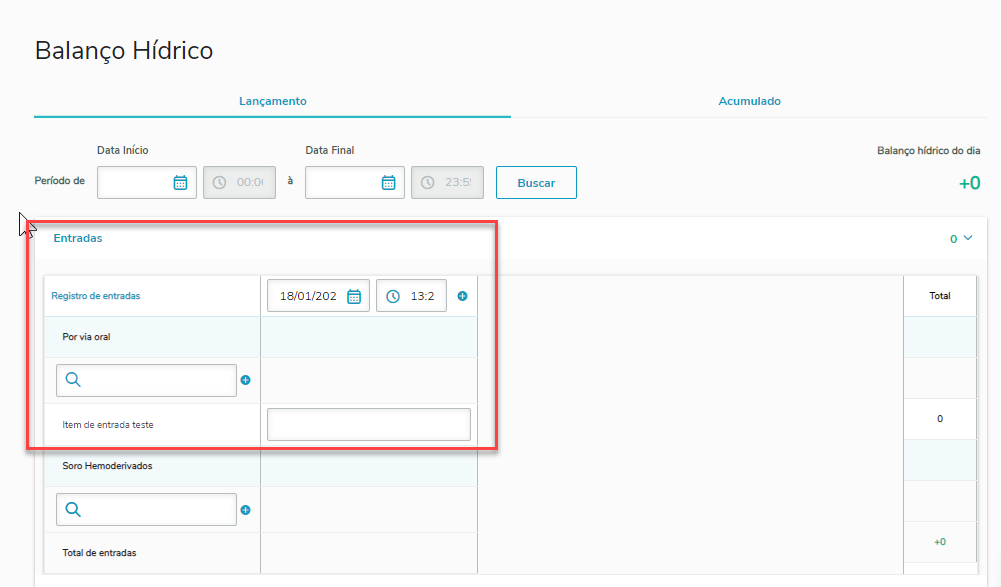This screenshot has width=1001, height=587.
Task: Click clock icon beside 13:2 entry time
Action: click(x=393, y=296)
